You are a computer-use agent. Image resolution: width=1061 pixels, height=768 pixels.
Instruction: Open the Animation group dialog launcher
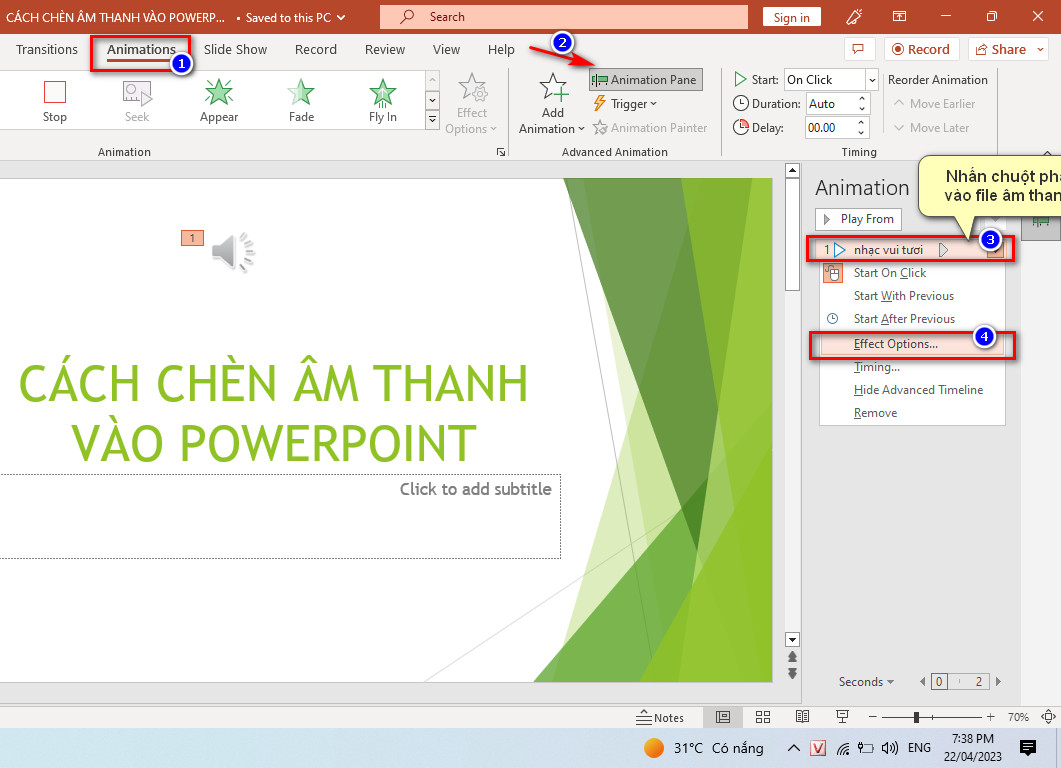point(501,152)
